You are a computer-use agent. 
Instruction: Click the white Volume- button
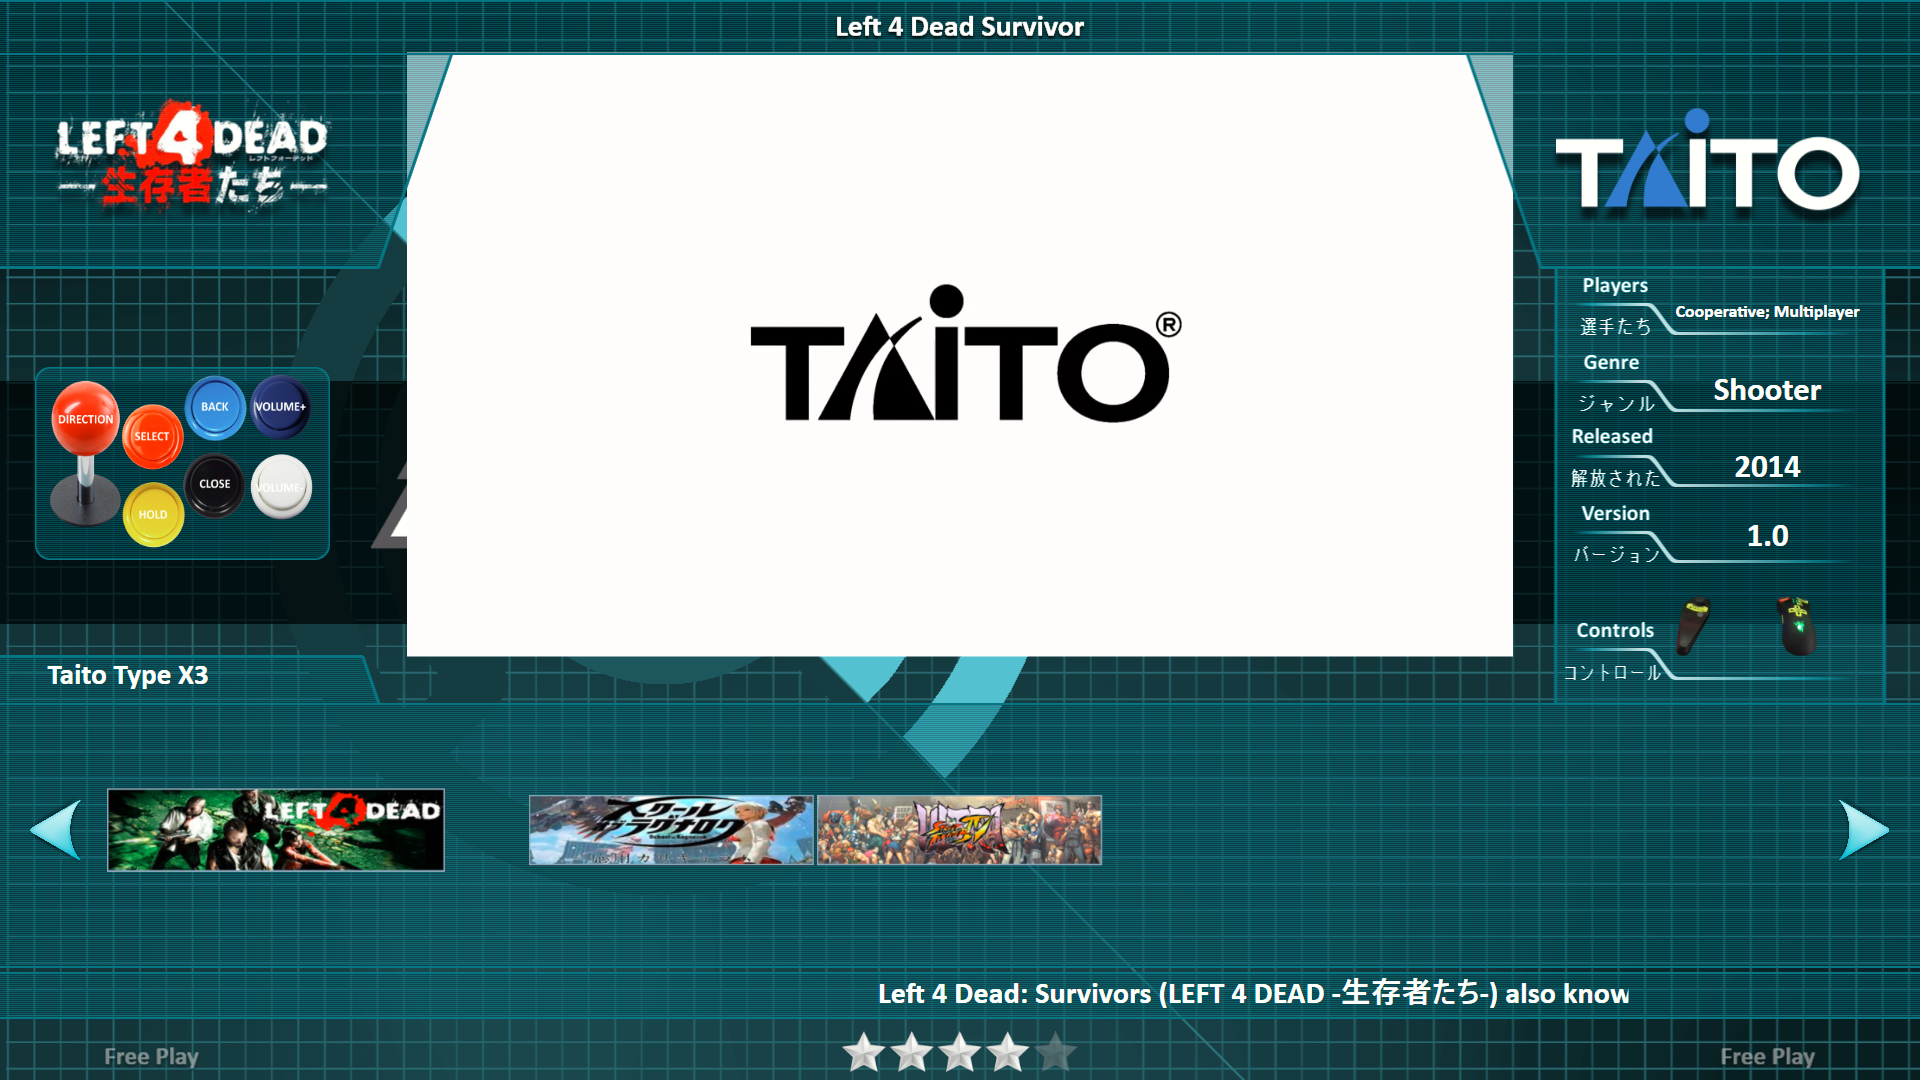pos(281,487)
